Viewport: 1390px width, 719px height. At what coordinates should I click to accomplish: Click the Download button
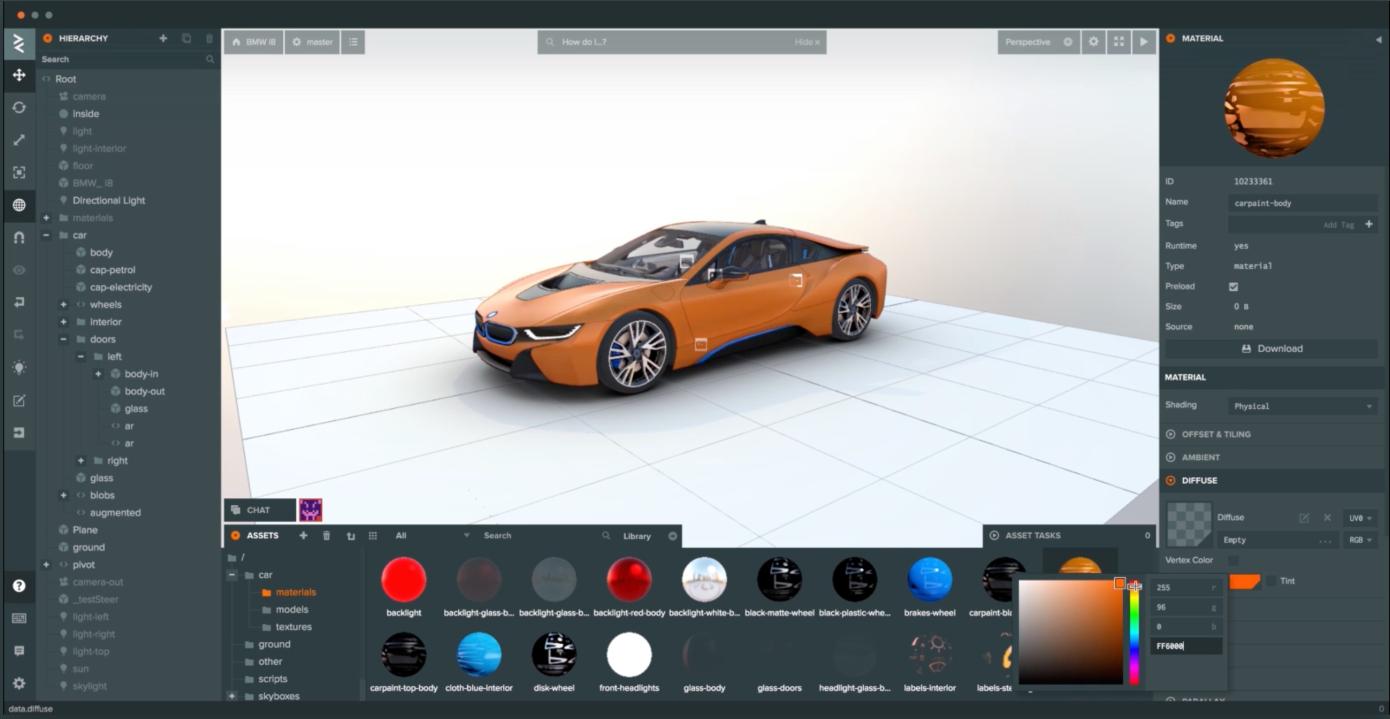[x=1271, y=349]
